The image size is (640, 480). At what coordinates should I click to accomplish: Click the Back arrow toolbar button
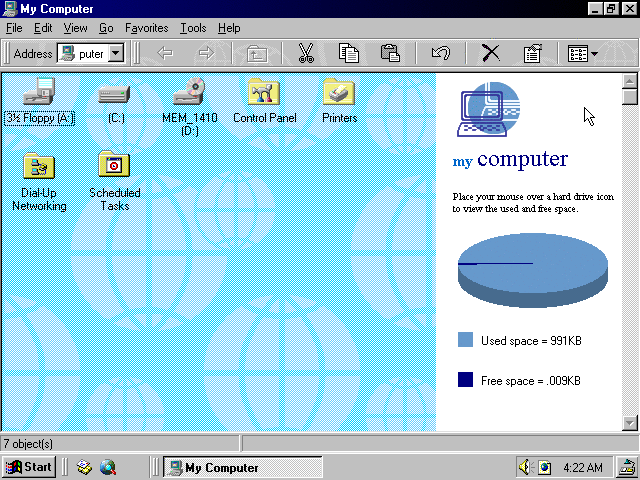[165, 53]
